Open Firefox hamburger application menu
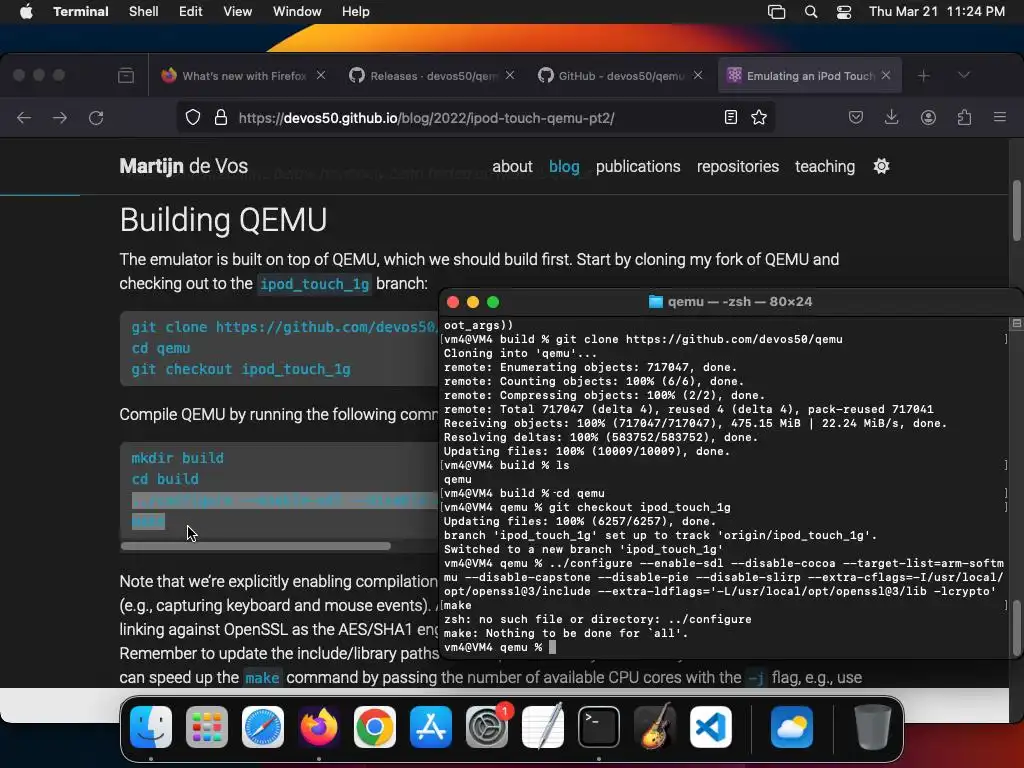 pyautogui.click(x=1000, y=118)
